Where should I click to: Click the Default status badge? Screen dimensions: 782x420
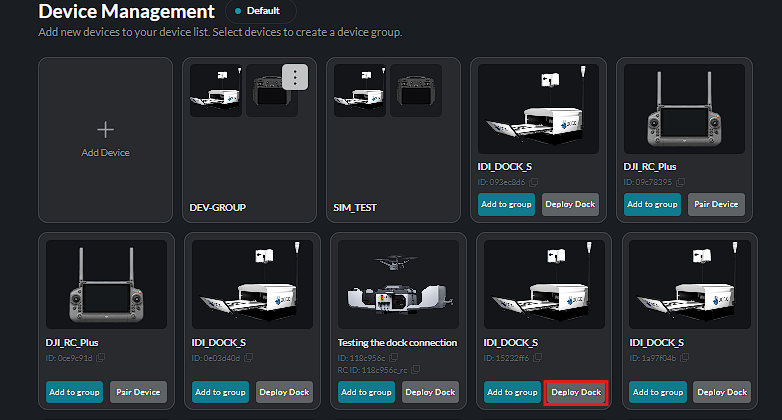click(x=261, y=11)
